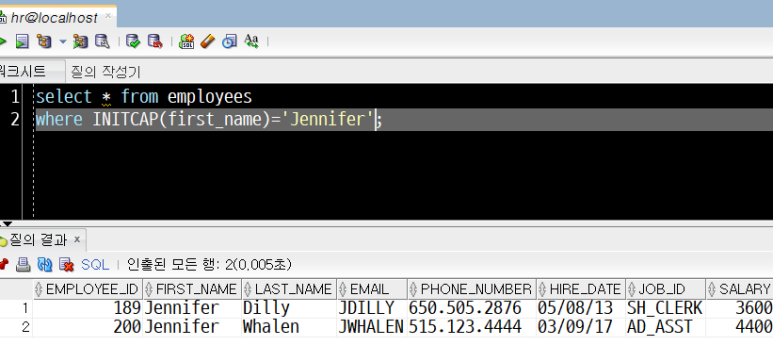Sort by the FIRST_NAME column header
Image resolution: width=773 pixels, height=362 pixels.
[x=192, y=289]
